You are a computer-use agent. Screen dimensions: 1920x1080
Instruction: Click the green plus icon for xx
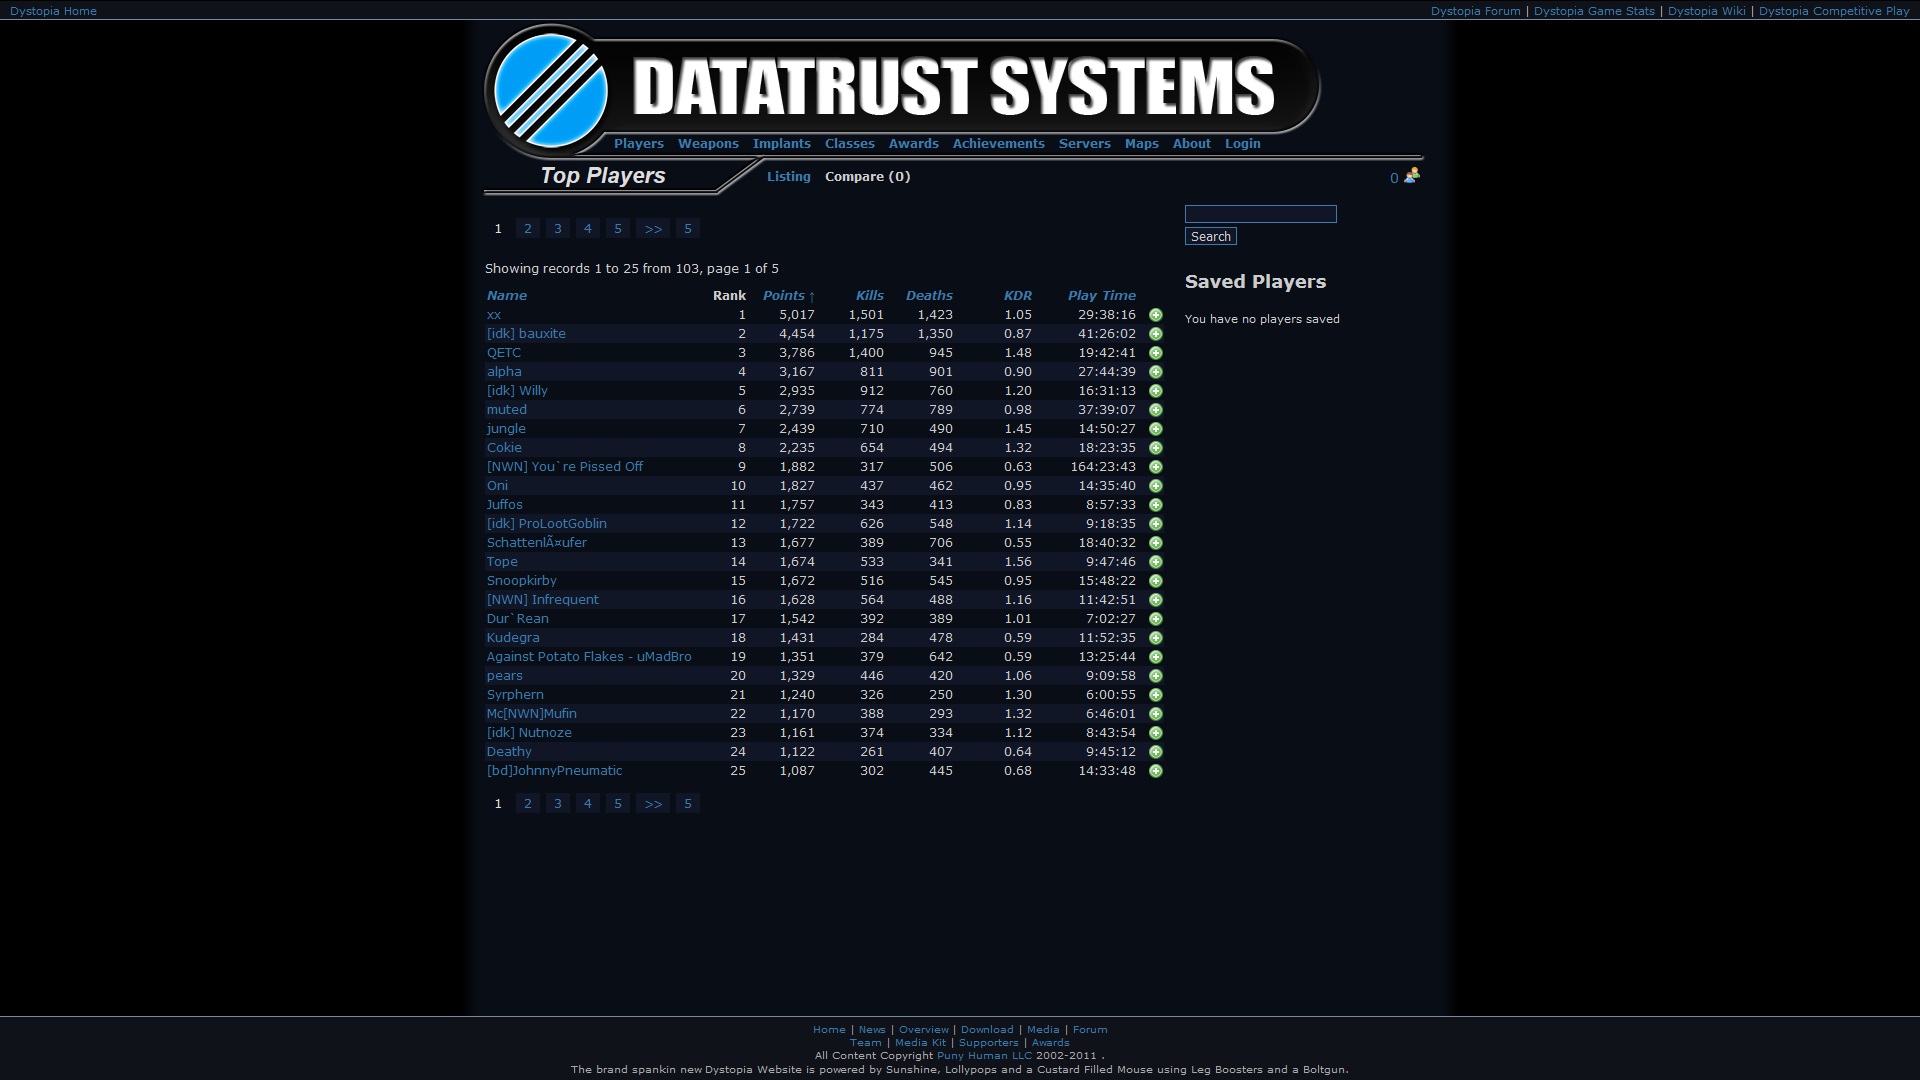pos(1155,315)
